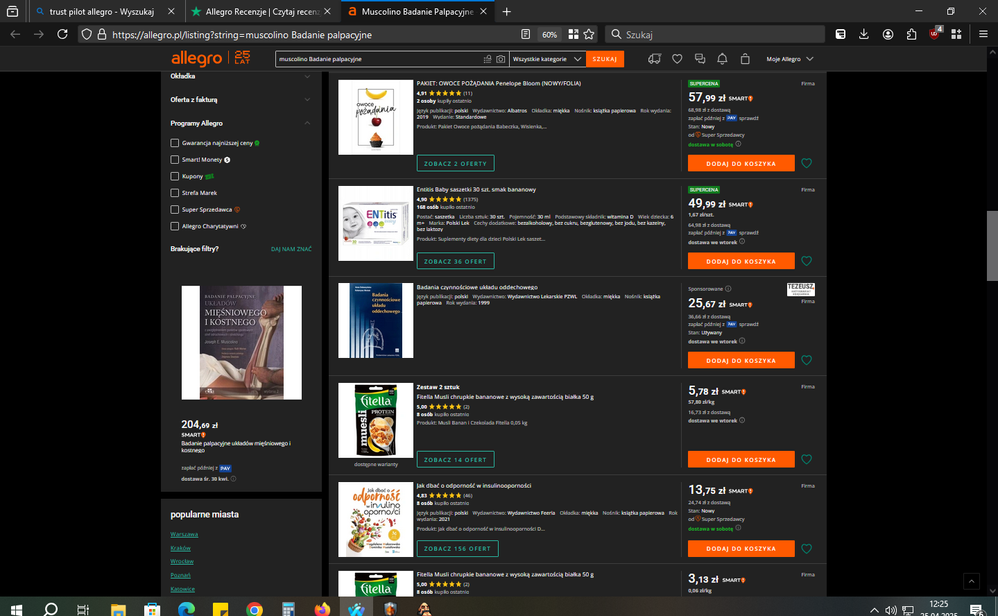Switch to Allegro Recenzje tab
The height and width of the screenshot is (616, 998).
262,11
